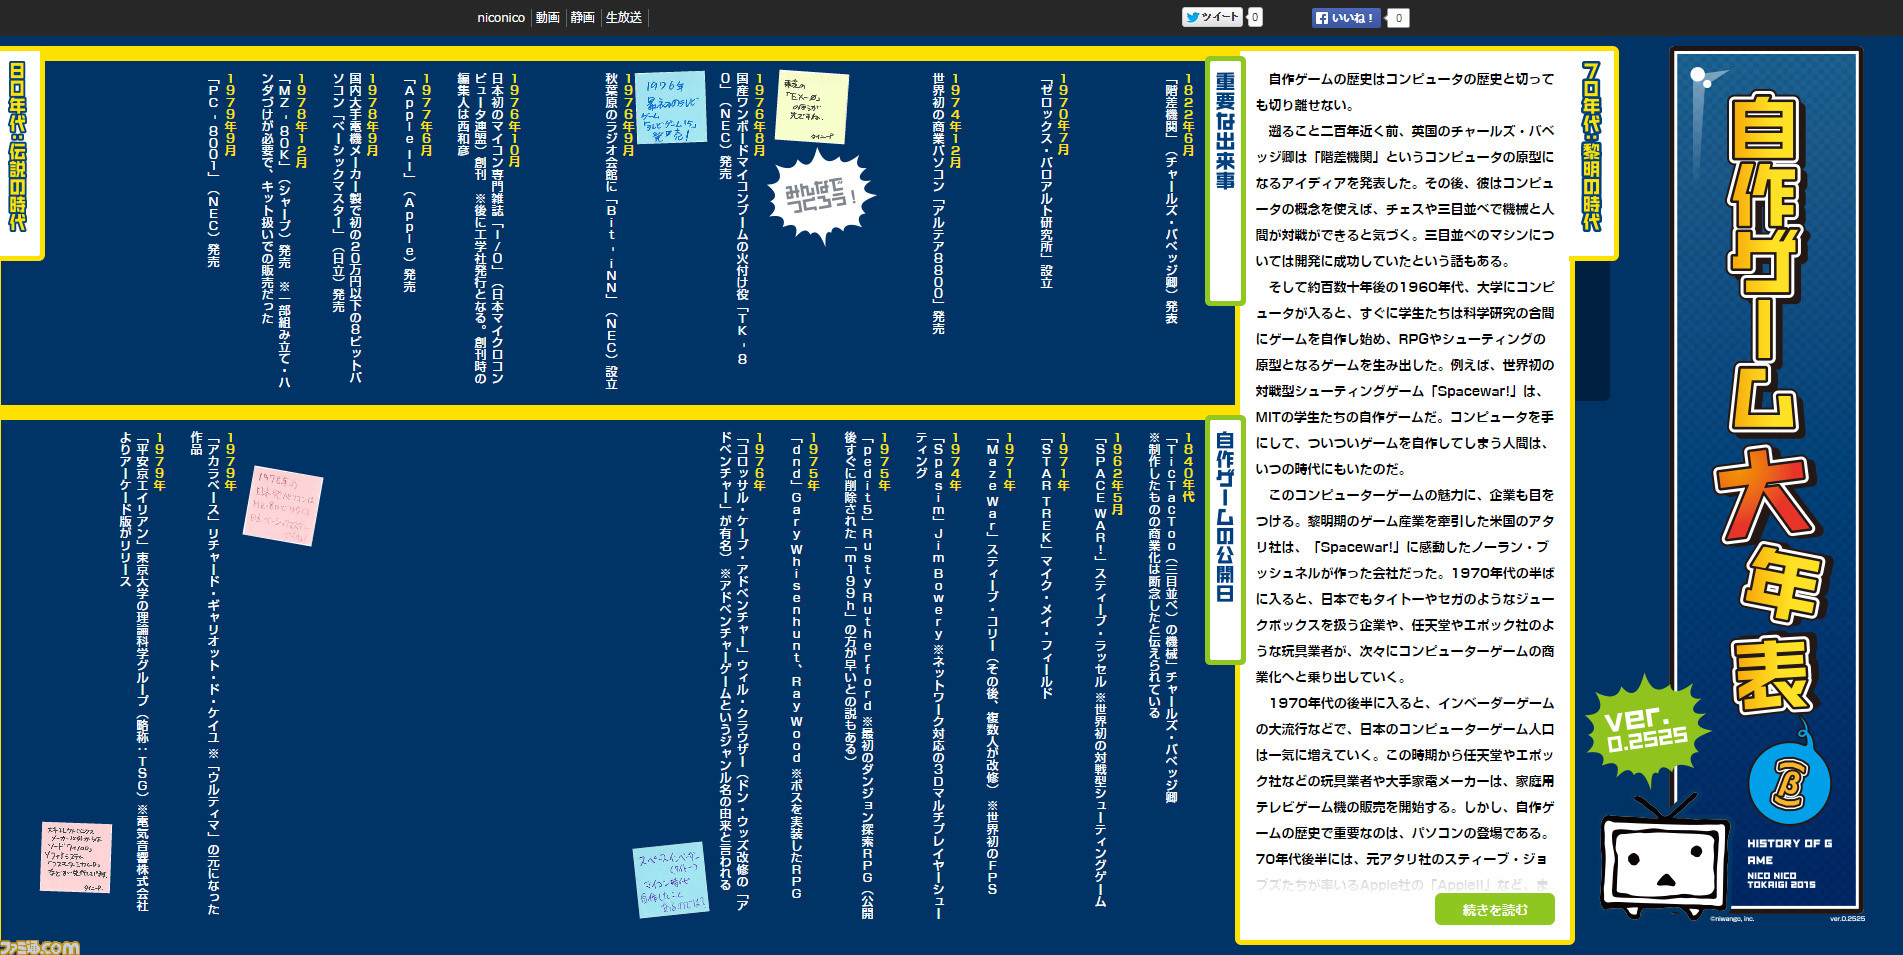1903x955 pixels.
Task: Open the pink sticky note beside 平安京エイリアン
Action: 76,857
